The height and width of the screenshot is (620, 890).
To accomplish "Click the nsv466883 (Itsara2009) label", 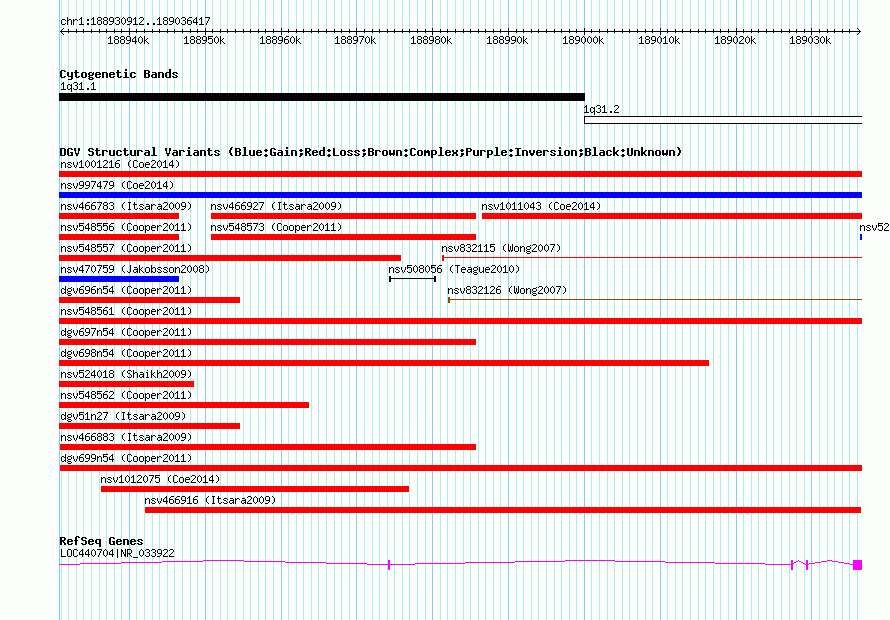I will (126, 437).
